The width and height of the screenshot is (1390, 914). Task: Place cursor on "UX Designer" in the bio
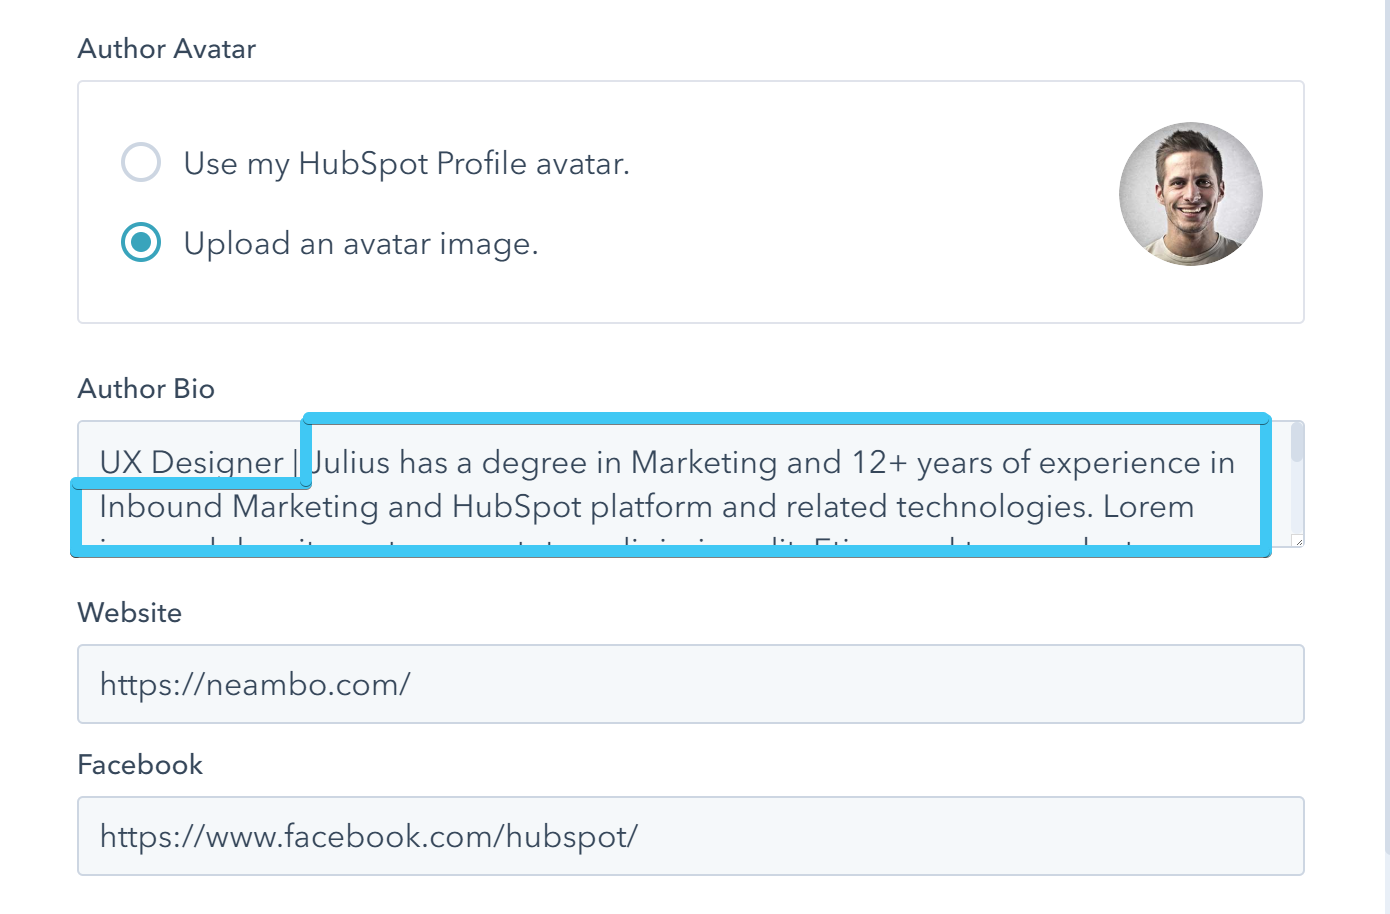coord(191,462)
